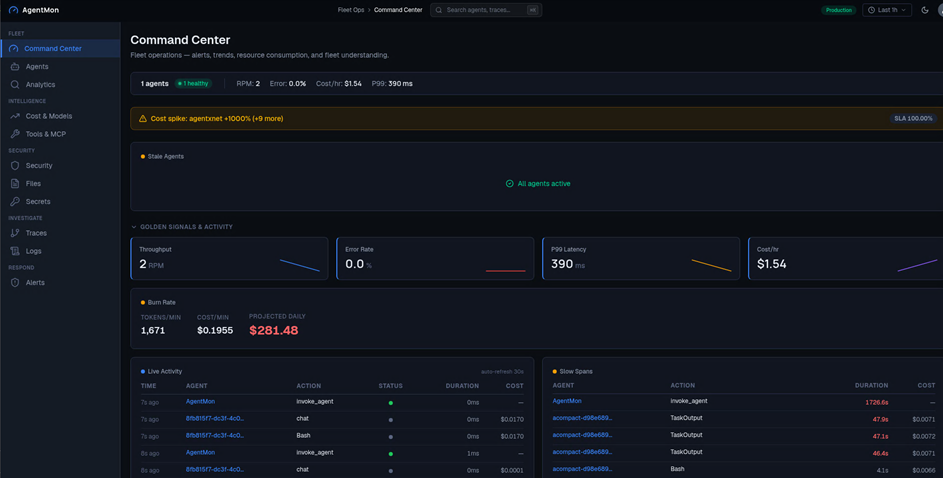Open the Secrets key icon
The height and width of the screenshot is (478, 944).
[x=15, y=202]
